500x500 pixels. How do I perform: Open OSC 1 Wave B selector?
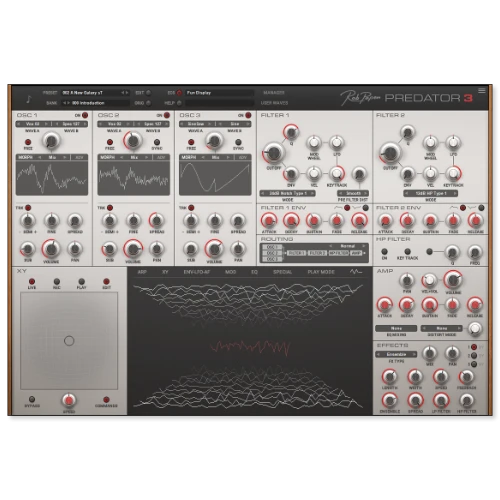(x=71, y=124)
